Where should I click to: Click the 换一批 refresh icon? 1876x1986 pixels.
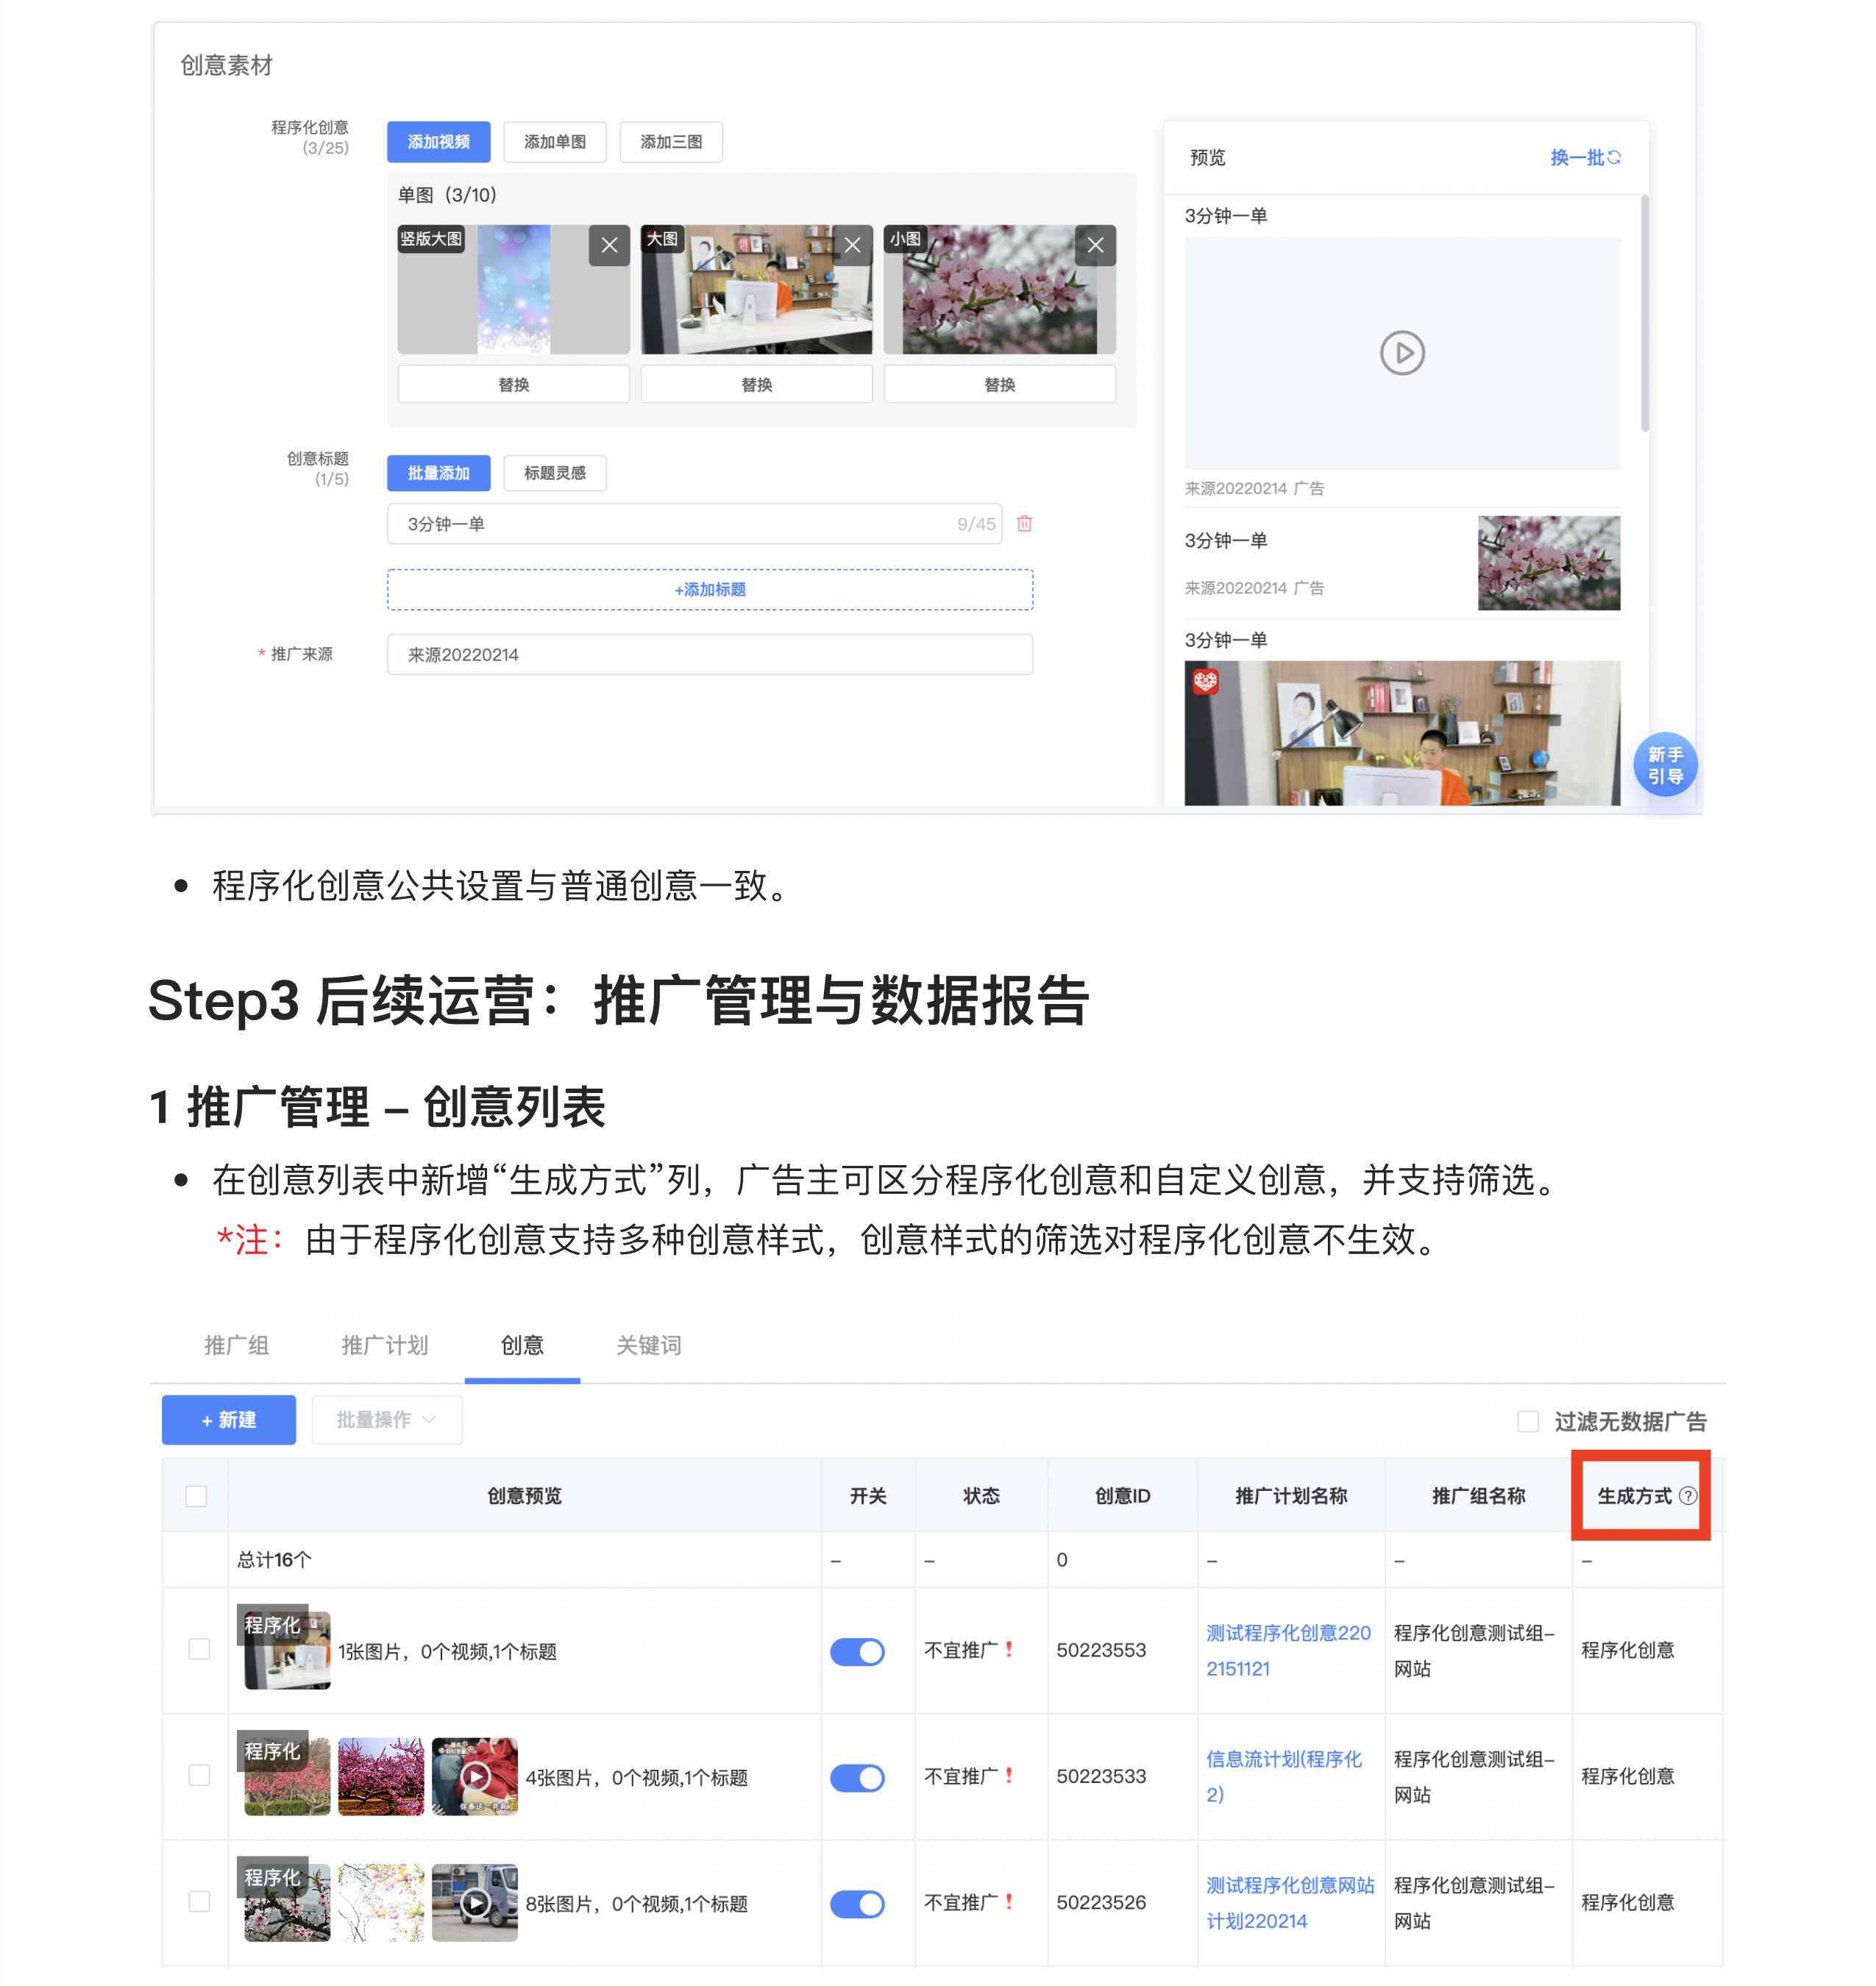1613,158
